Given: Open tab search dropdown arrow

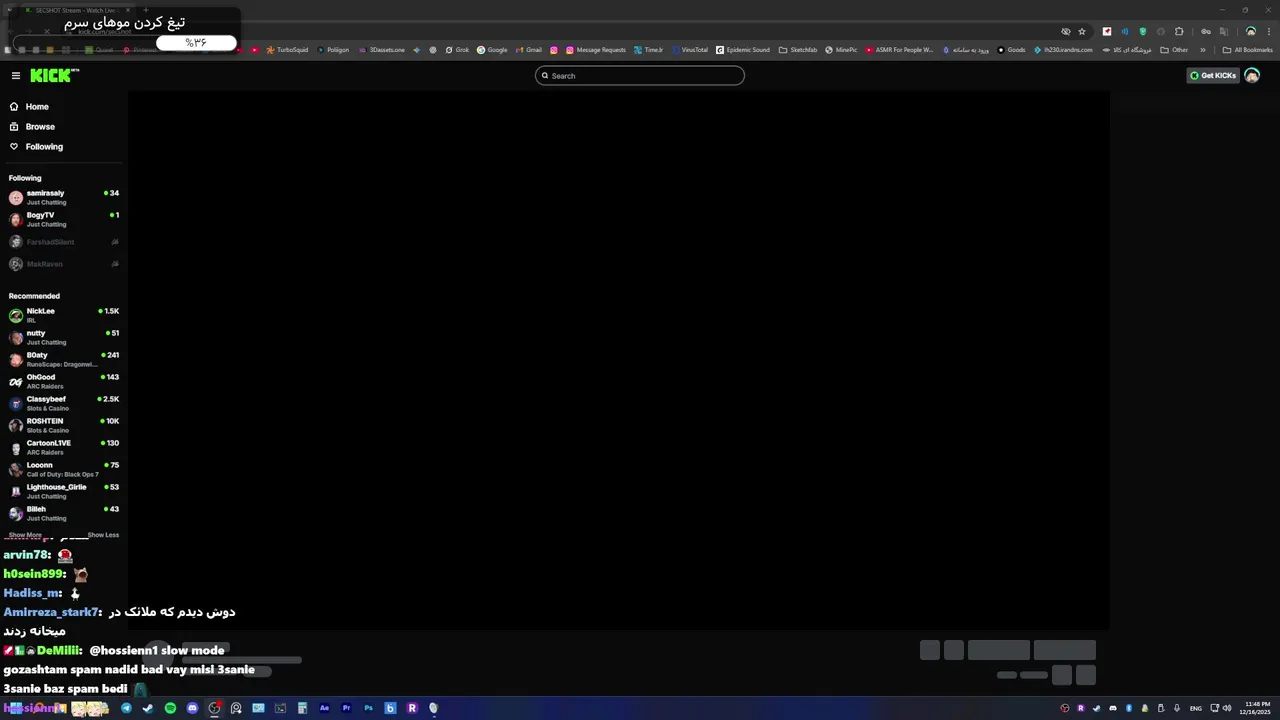Looking at the screenshot, I should [10, 10].
